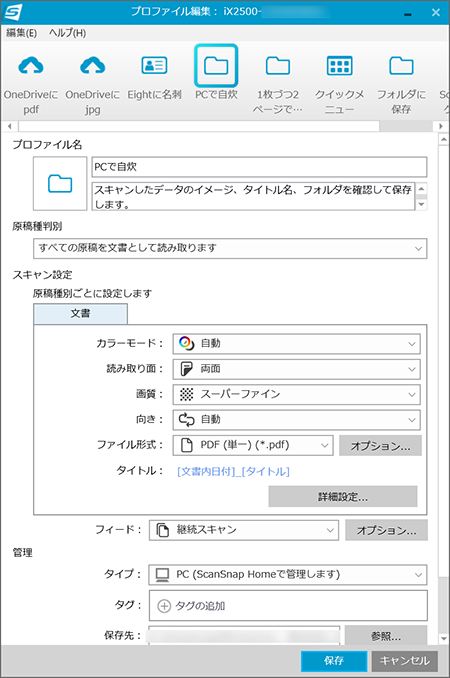Open the ヘルプ(H) menu

pyautogui.click(x=67, y=33)
